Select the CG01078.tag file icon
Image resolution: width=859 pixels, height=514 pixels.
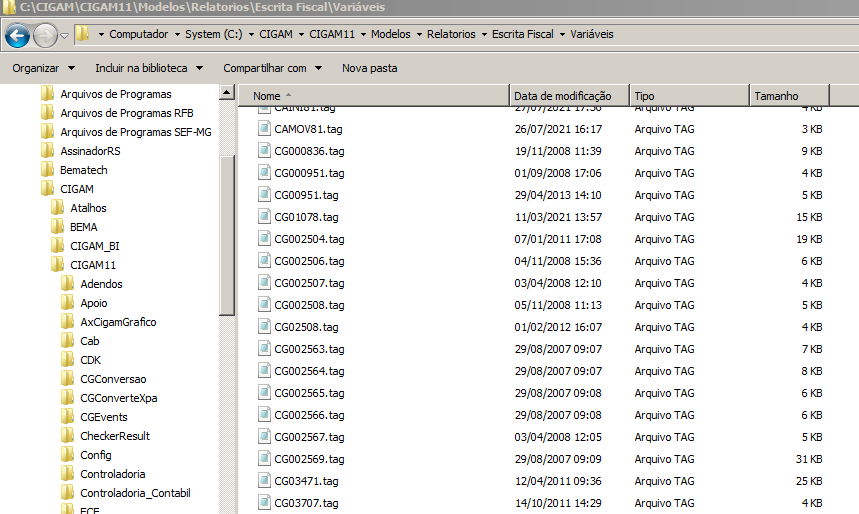pyautogui.click(x=264, y=216)
